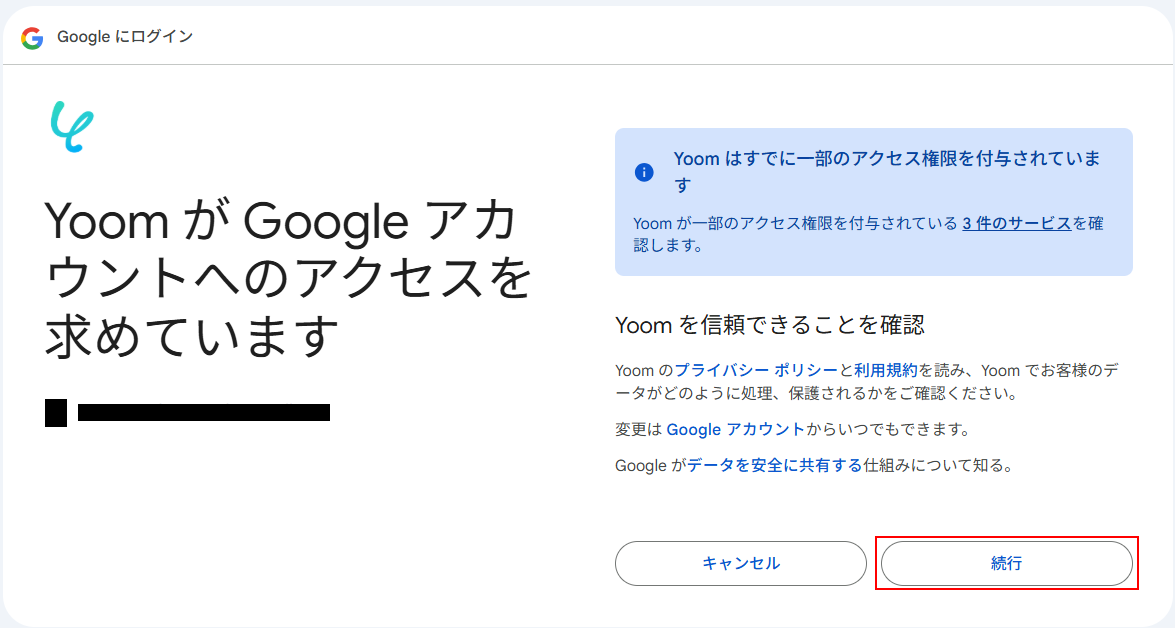
Task: Click the redacted account avatar square
Action: 55,413
